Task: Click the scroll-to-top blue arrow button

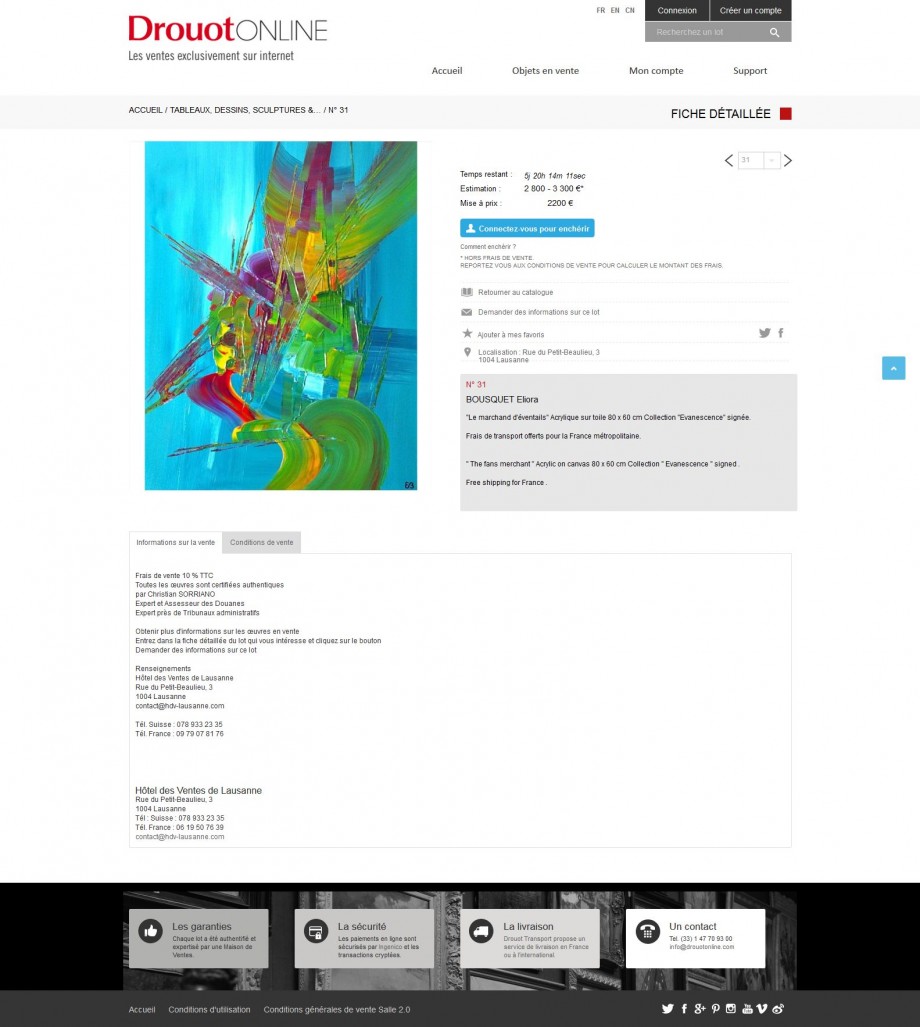Action: tap(893, 368)
